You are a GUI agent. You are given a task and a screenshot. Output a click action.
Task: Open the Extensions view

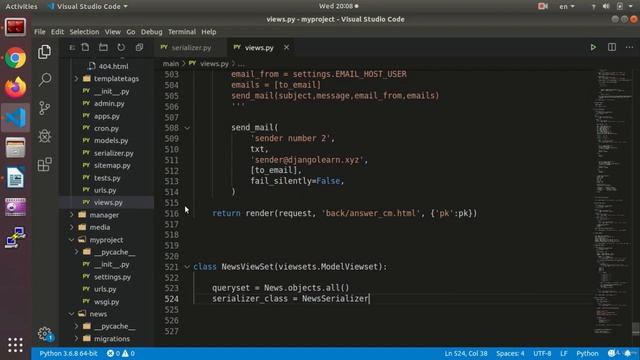point(44,164)
